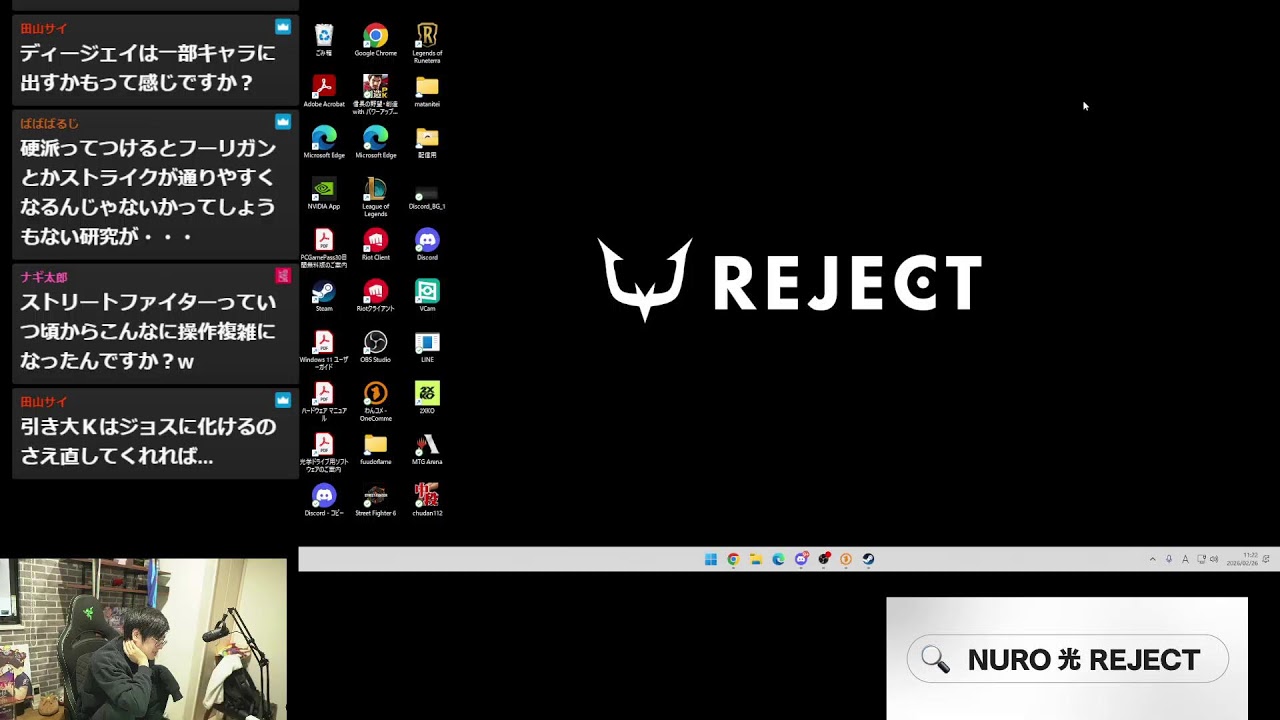Viewport: 1280px width, 720px height.
Task: Click the microphone icon in system tray
Action: pyautogui.click(x=1169, y=559)
